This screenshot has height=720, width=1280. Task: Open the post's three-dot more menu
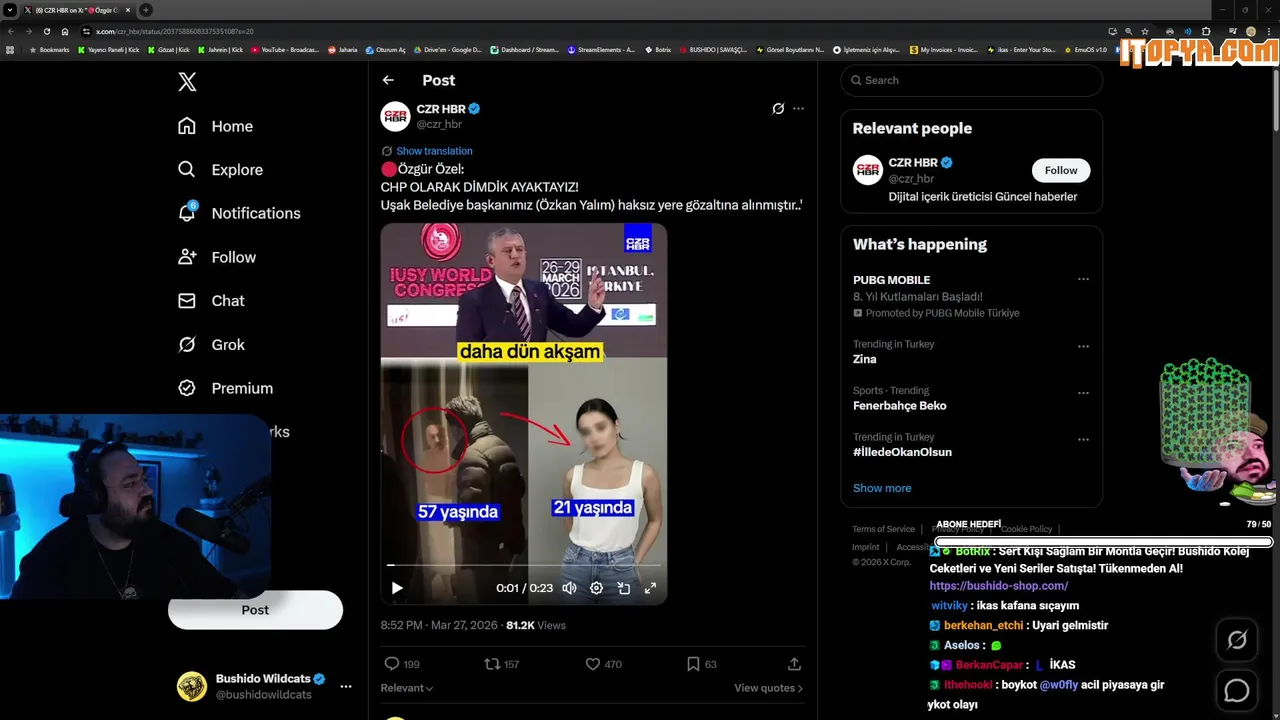798,109
